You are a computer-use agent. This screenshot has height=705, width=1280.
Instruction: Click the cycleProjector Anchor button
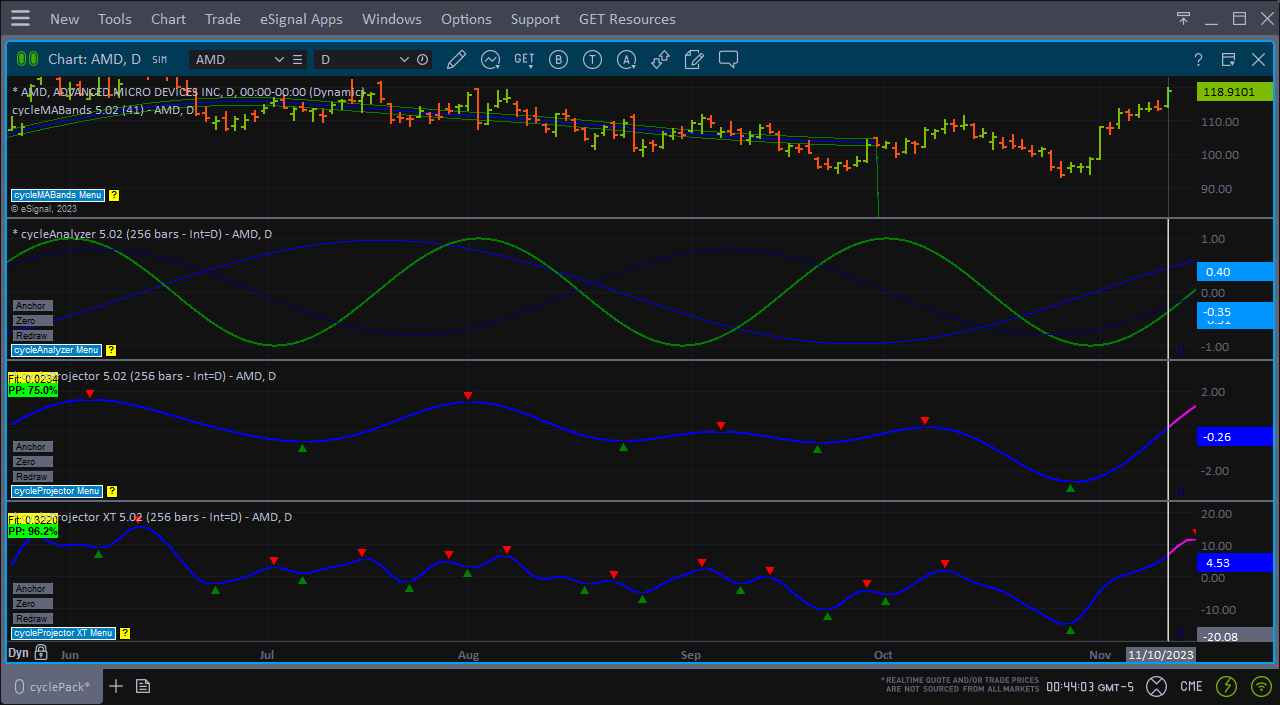[x=32, y=447]
